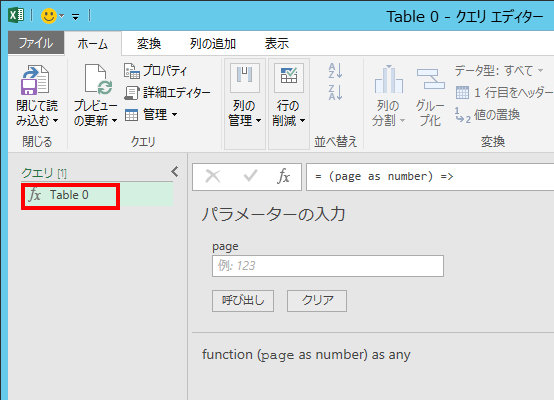This screenshot has width=554, height=400.
Task: Click the クエリ [1] pane header
Action: (x=44, y=173)
